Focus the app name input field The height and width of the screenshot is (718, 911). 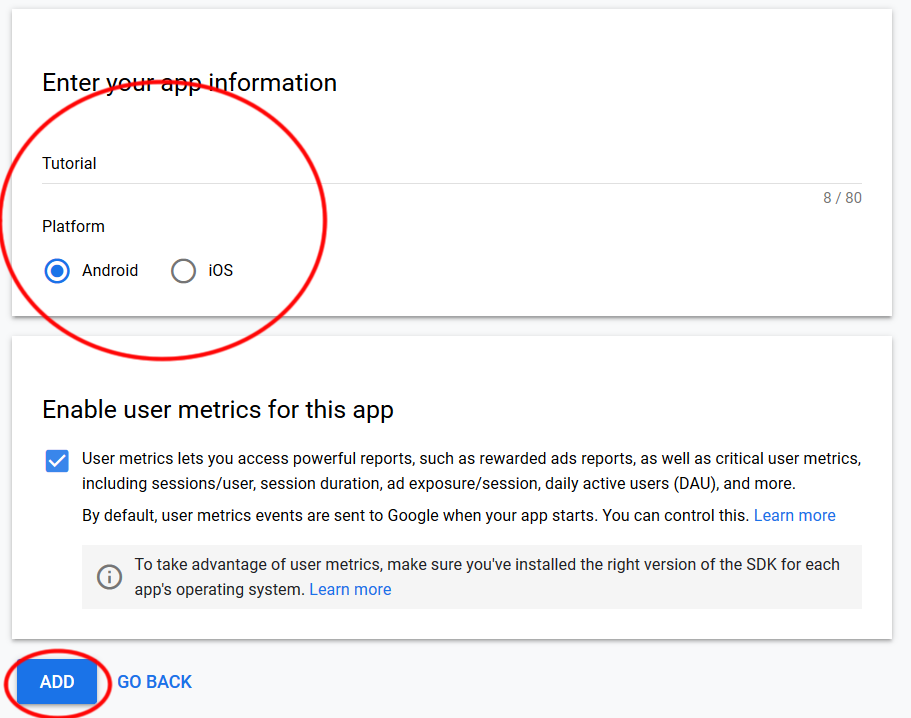click(x=451, y=164)
